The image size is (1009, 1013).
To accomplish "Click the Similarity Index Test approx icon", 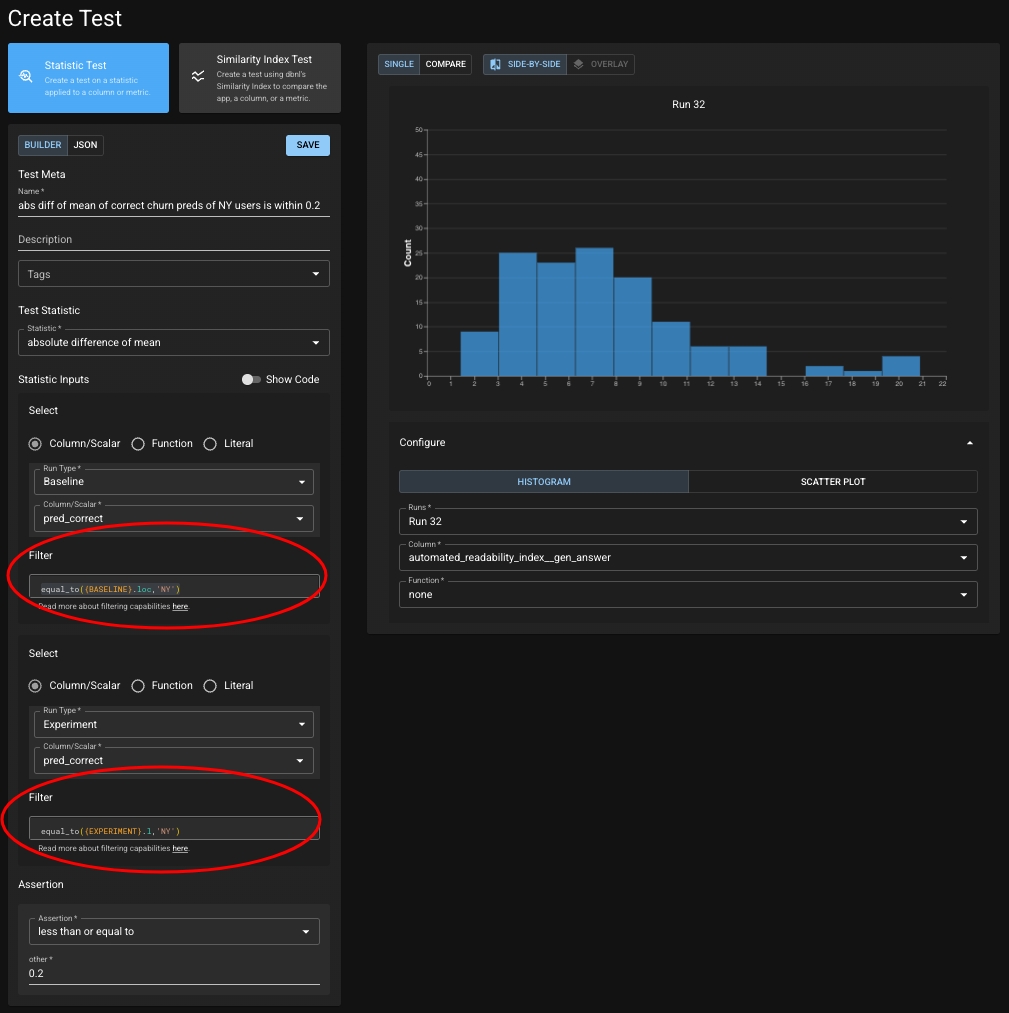I will [198, 77].
